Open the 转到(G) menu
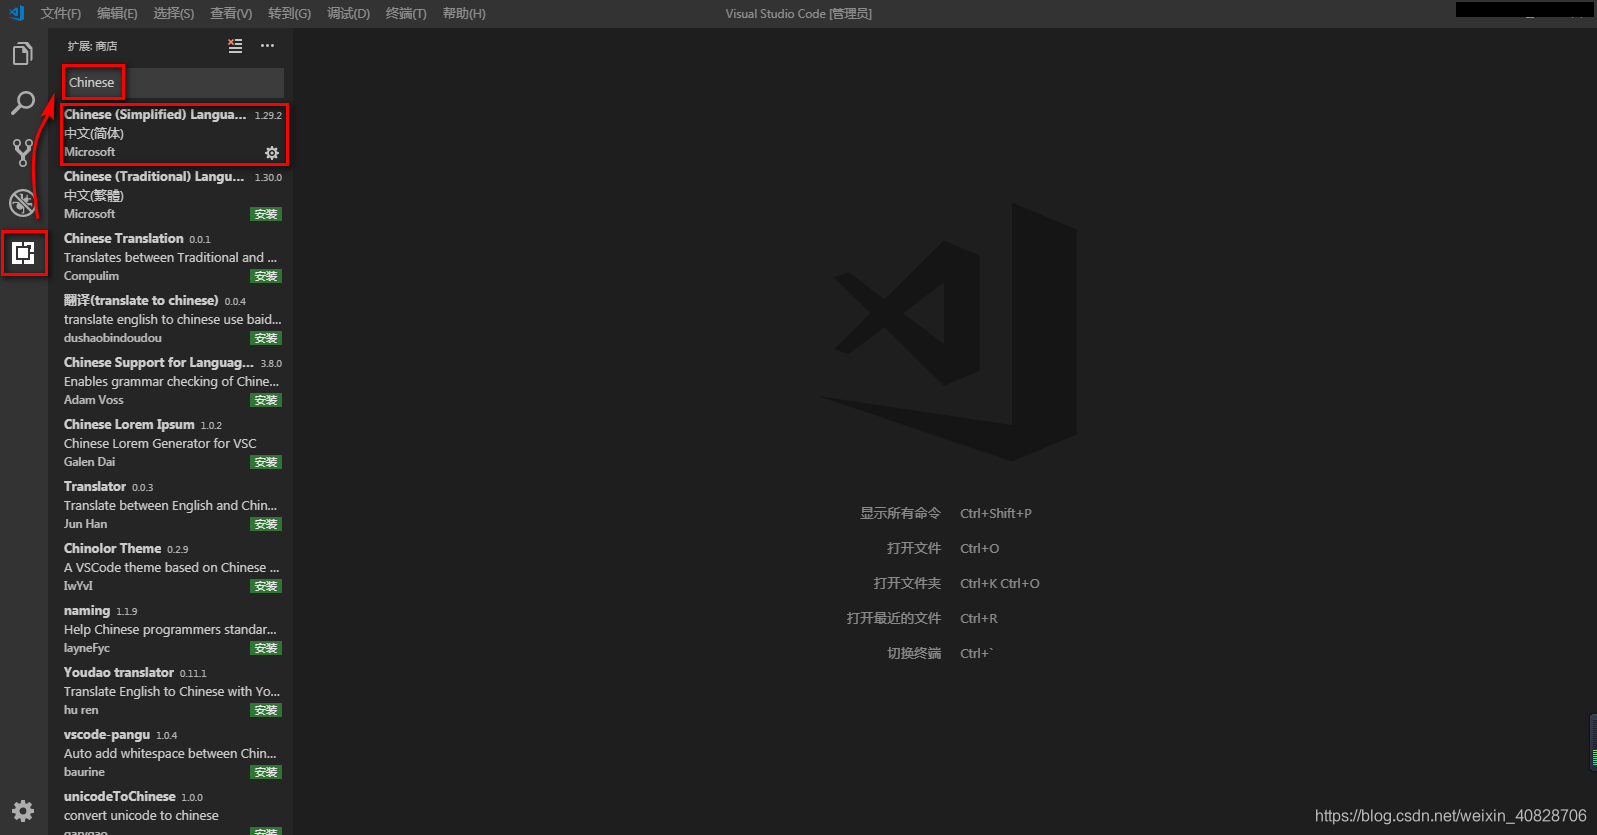 tap(289, 13)
